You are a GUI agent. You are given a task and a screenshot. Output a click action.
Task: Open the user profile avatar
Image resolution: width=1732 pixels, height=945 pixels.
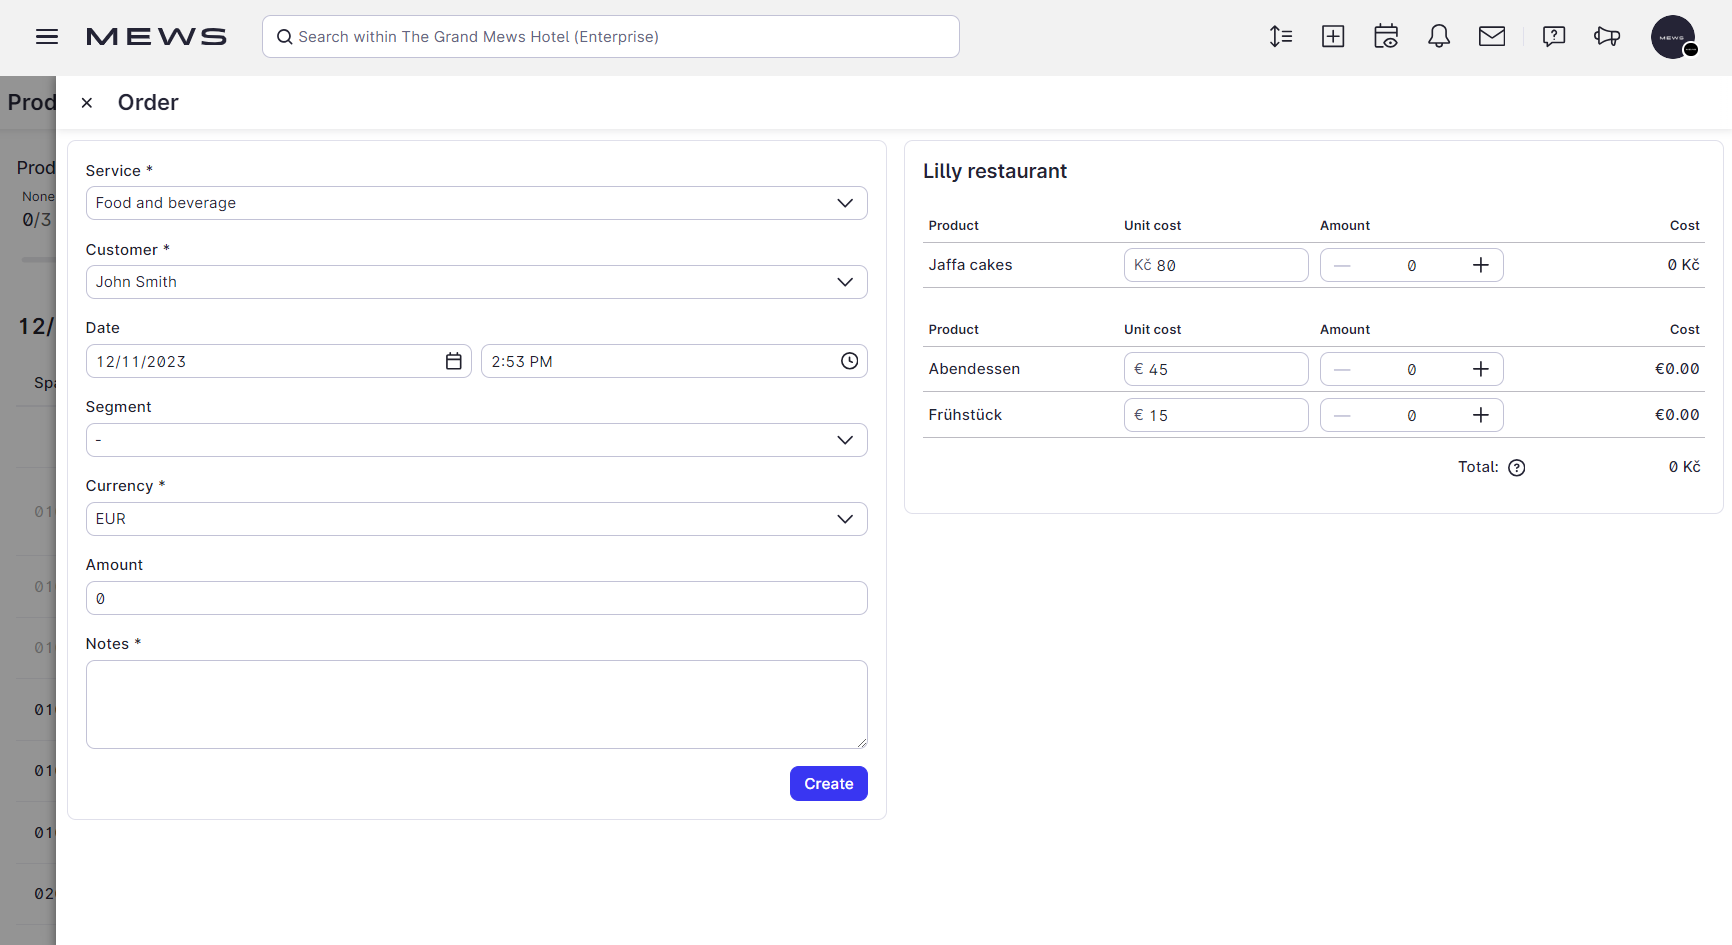point(1673,37)
